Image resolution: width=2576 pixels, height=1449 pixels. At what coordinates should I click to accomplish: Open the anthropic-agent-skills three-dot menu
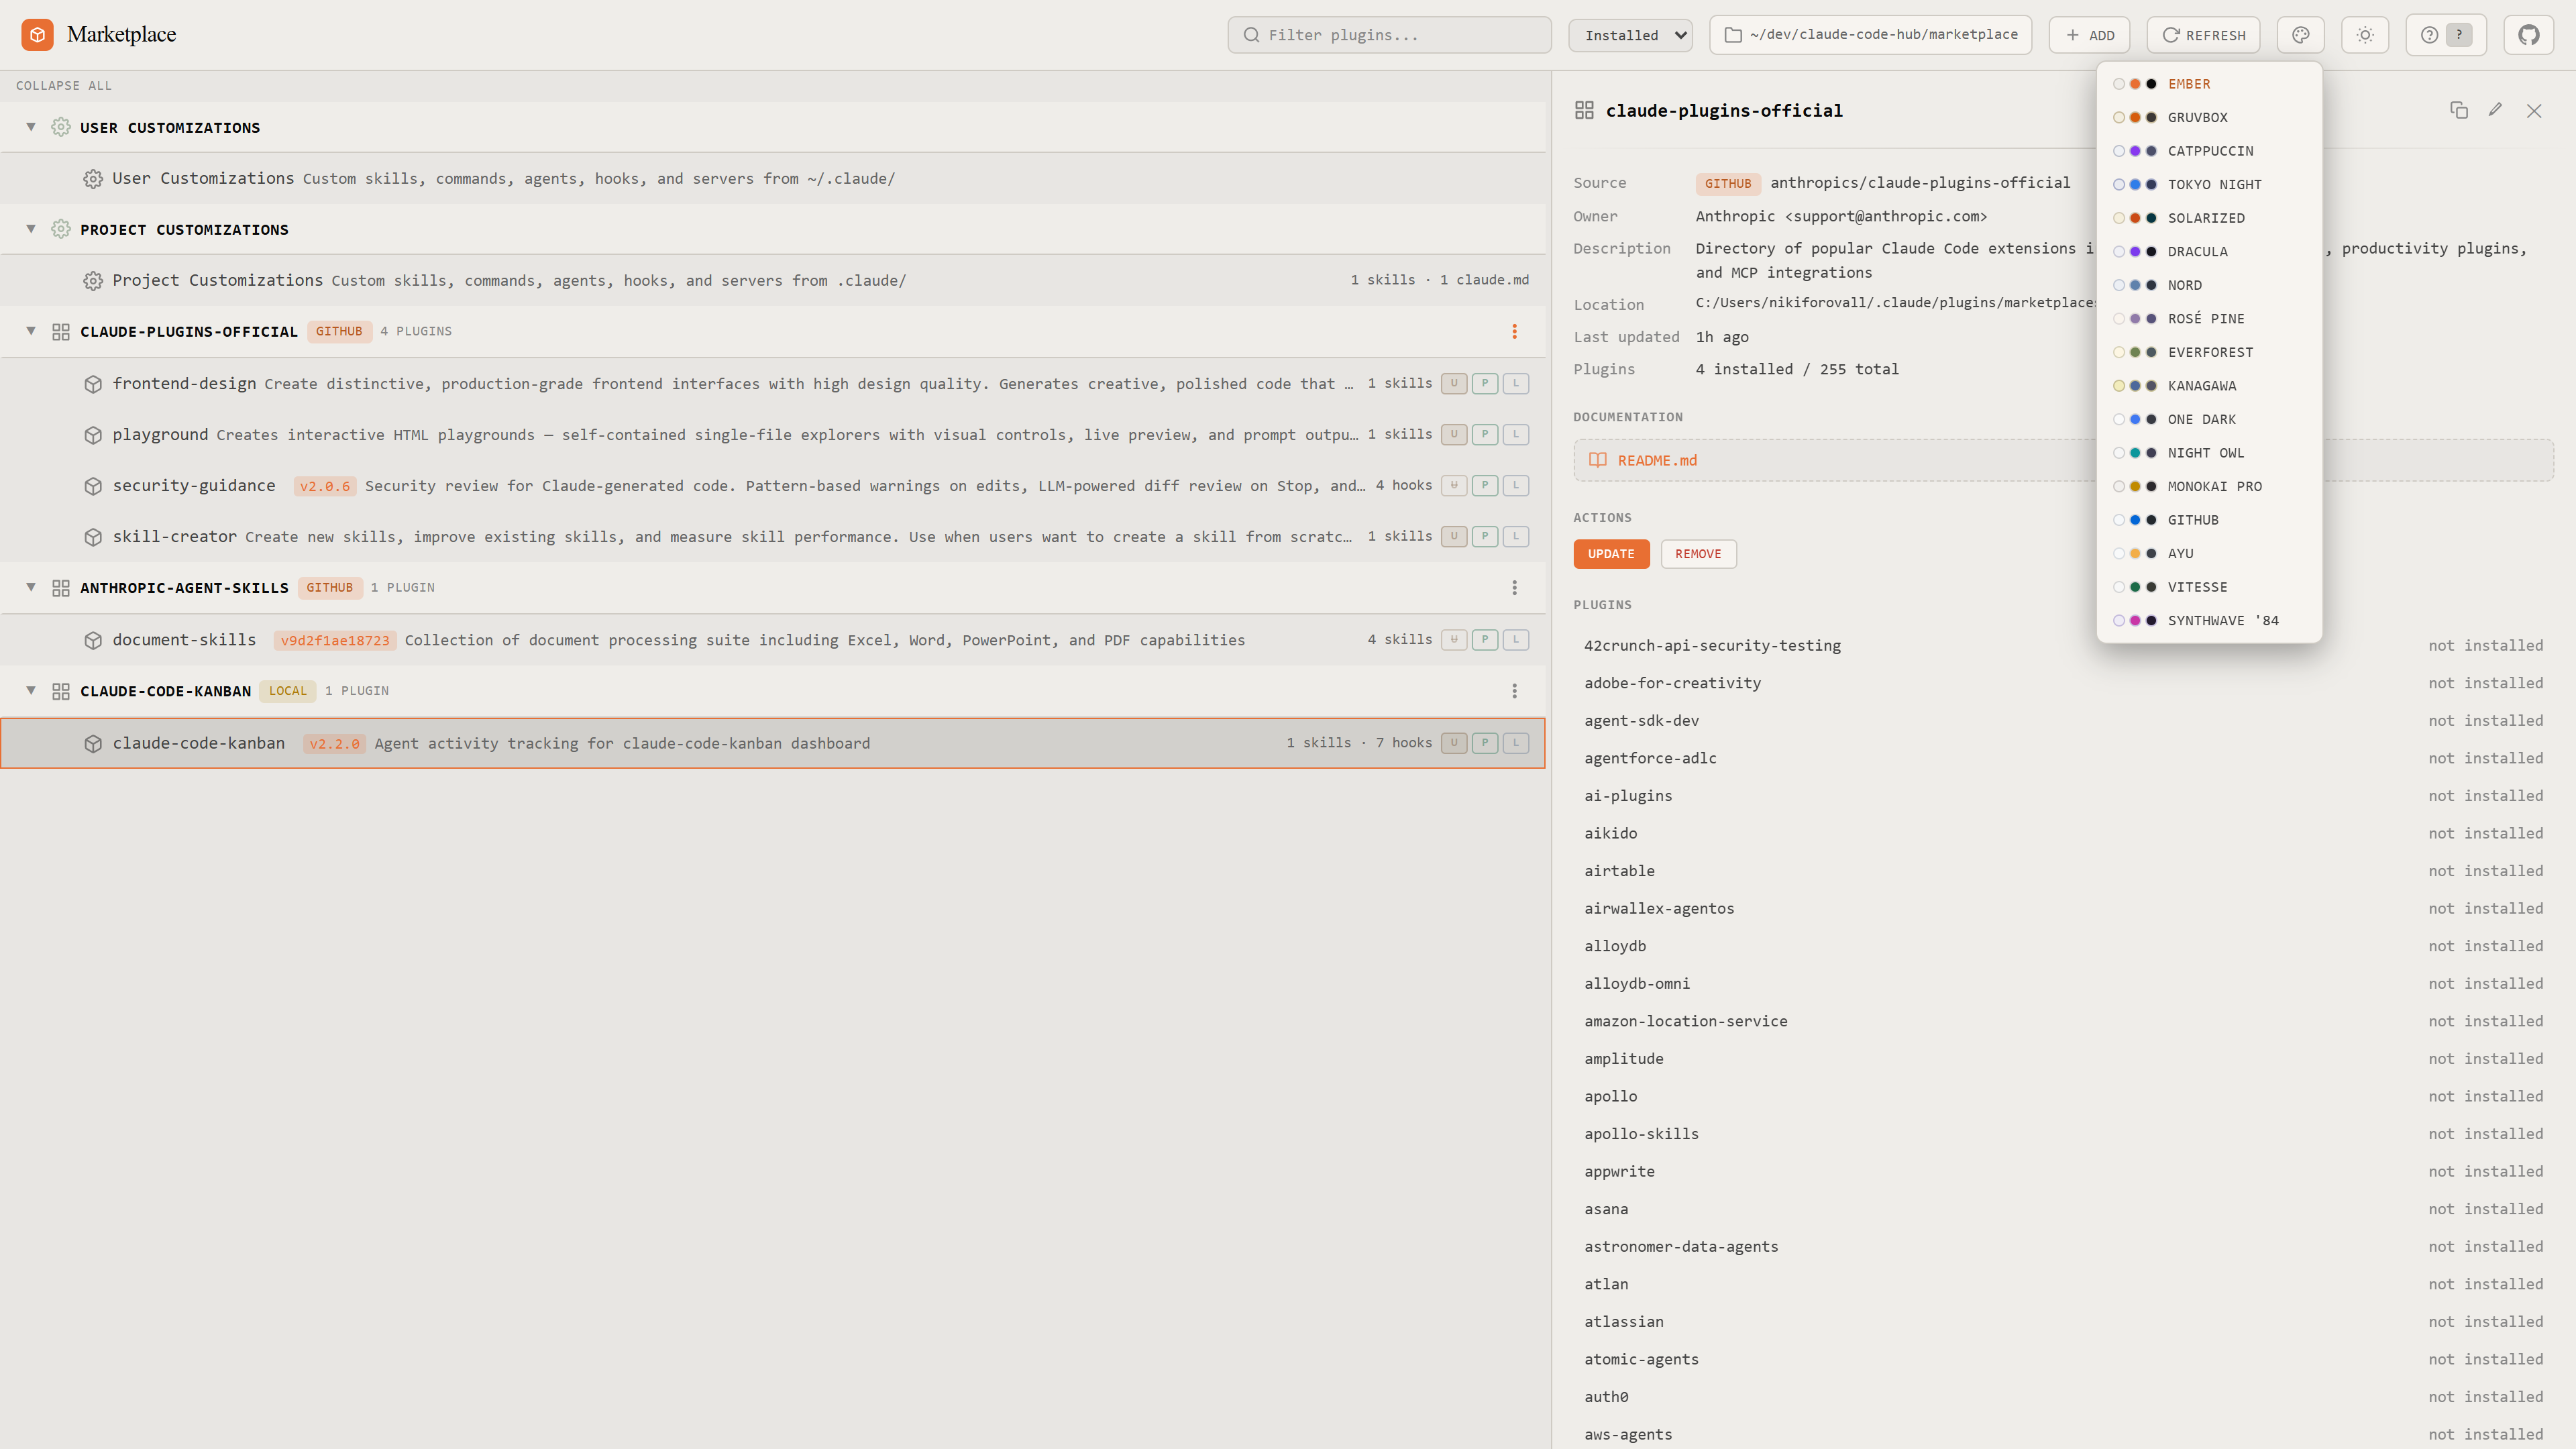1514,587
